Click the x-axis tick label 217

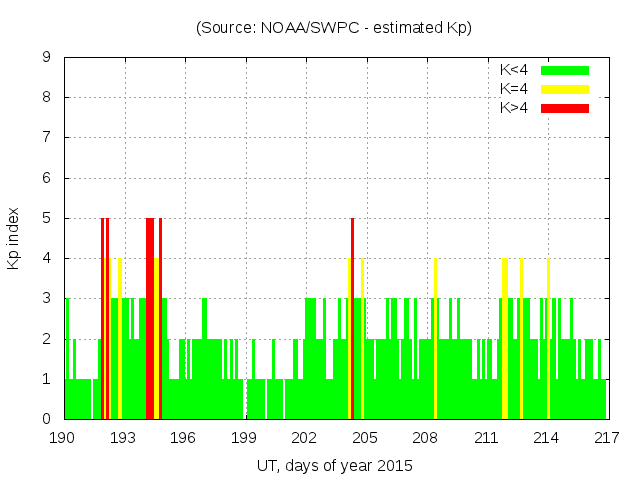[606, 437]
